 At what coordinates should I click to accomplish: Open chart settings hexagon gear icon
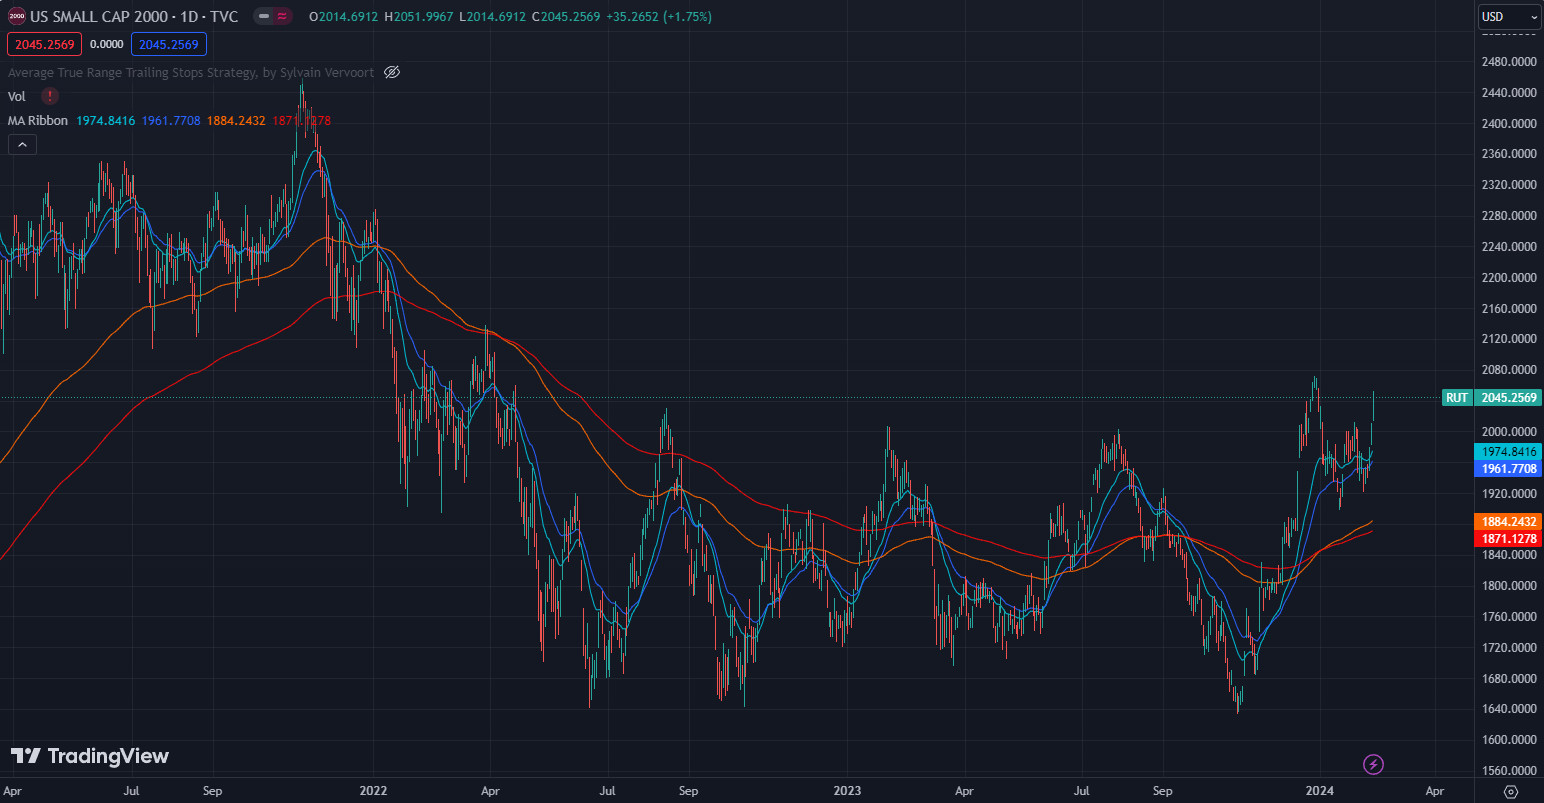click(1511, 791)
